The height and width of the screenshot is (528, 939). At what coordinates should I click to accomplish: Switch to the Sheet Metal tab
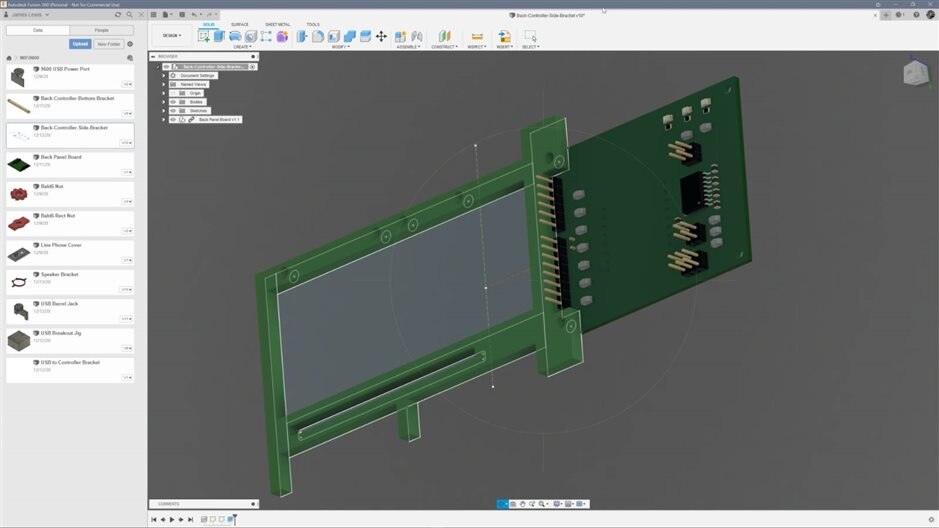coord(278,24)
